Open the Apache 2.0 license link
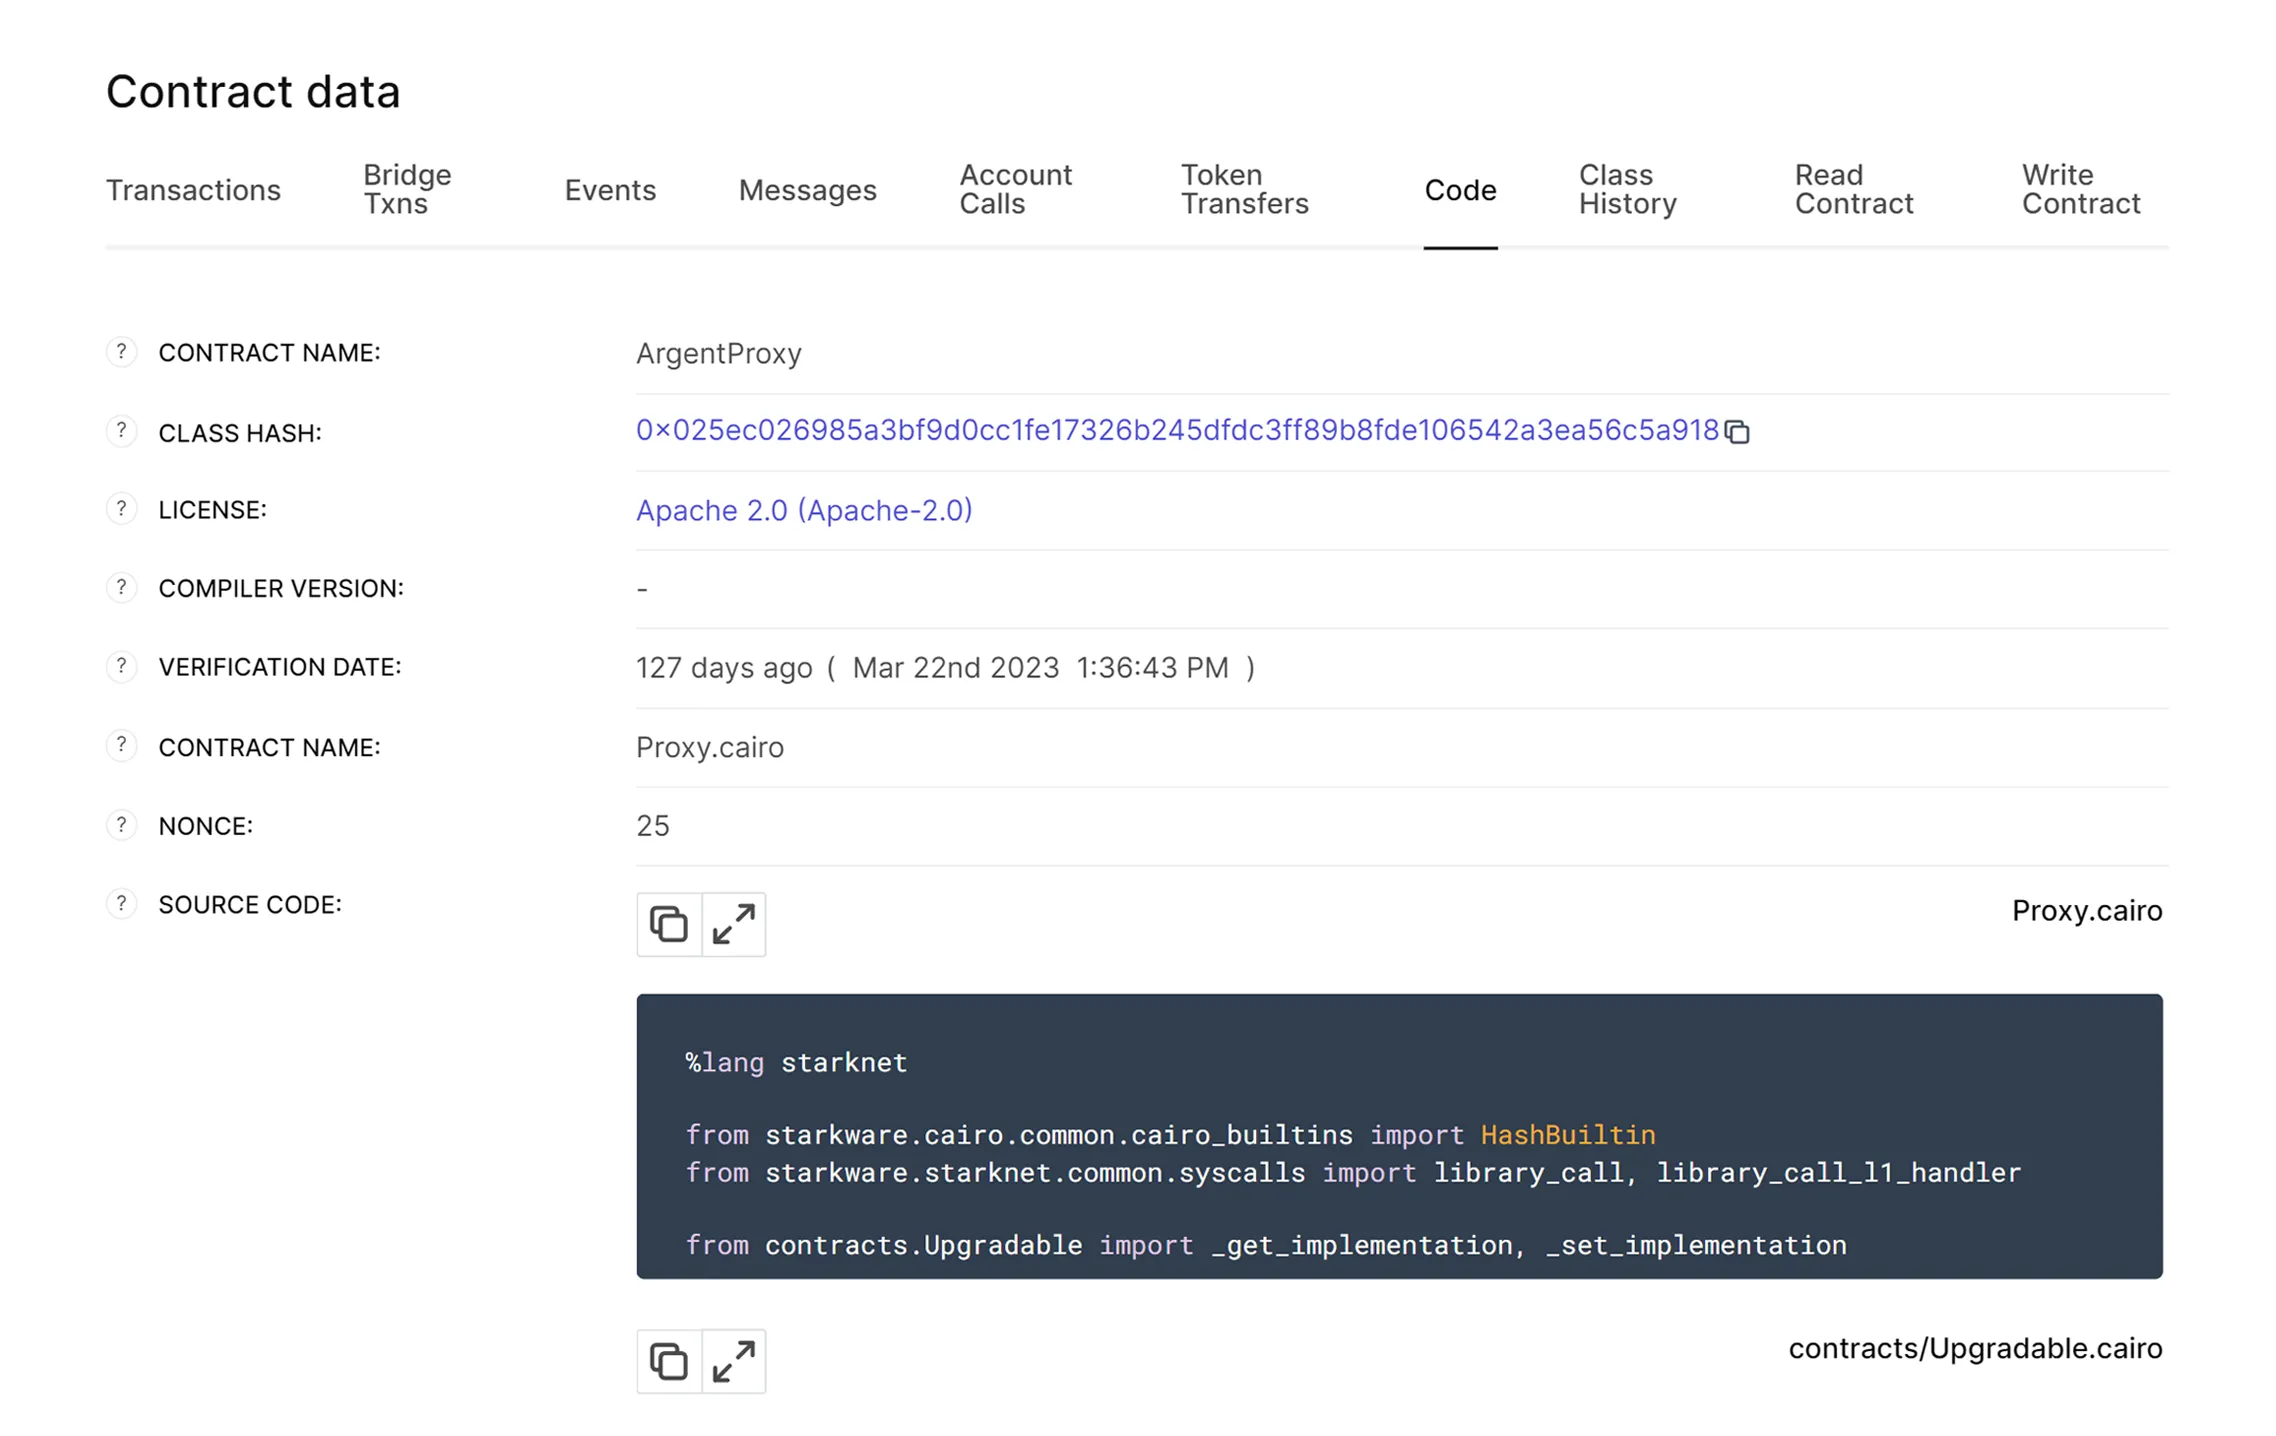 click(803, 510)
